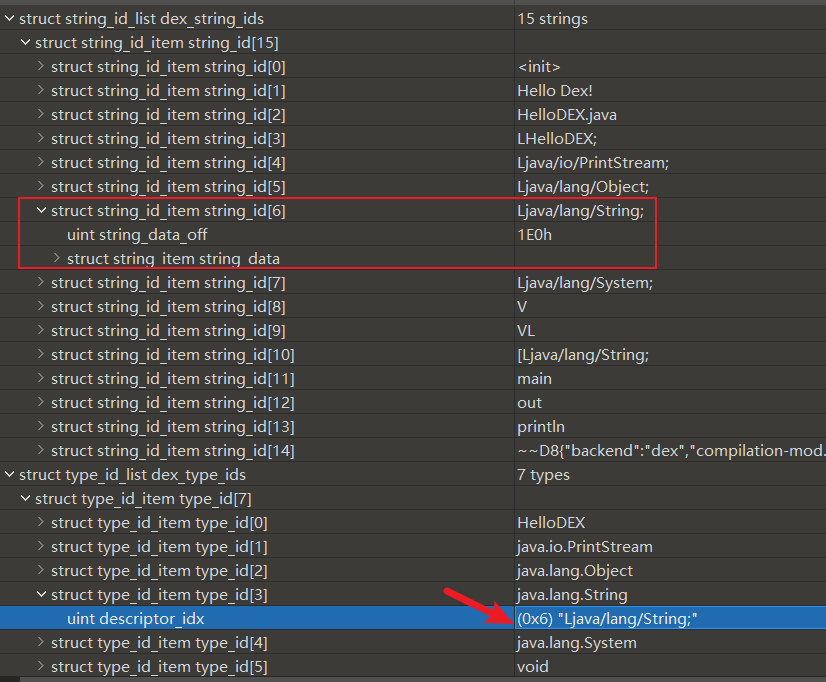This screenshot has height=682, width=826.
Task: Expand string_id[3] node
Action: pos(41,138)
